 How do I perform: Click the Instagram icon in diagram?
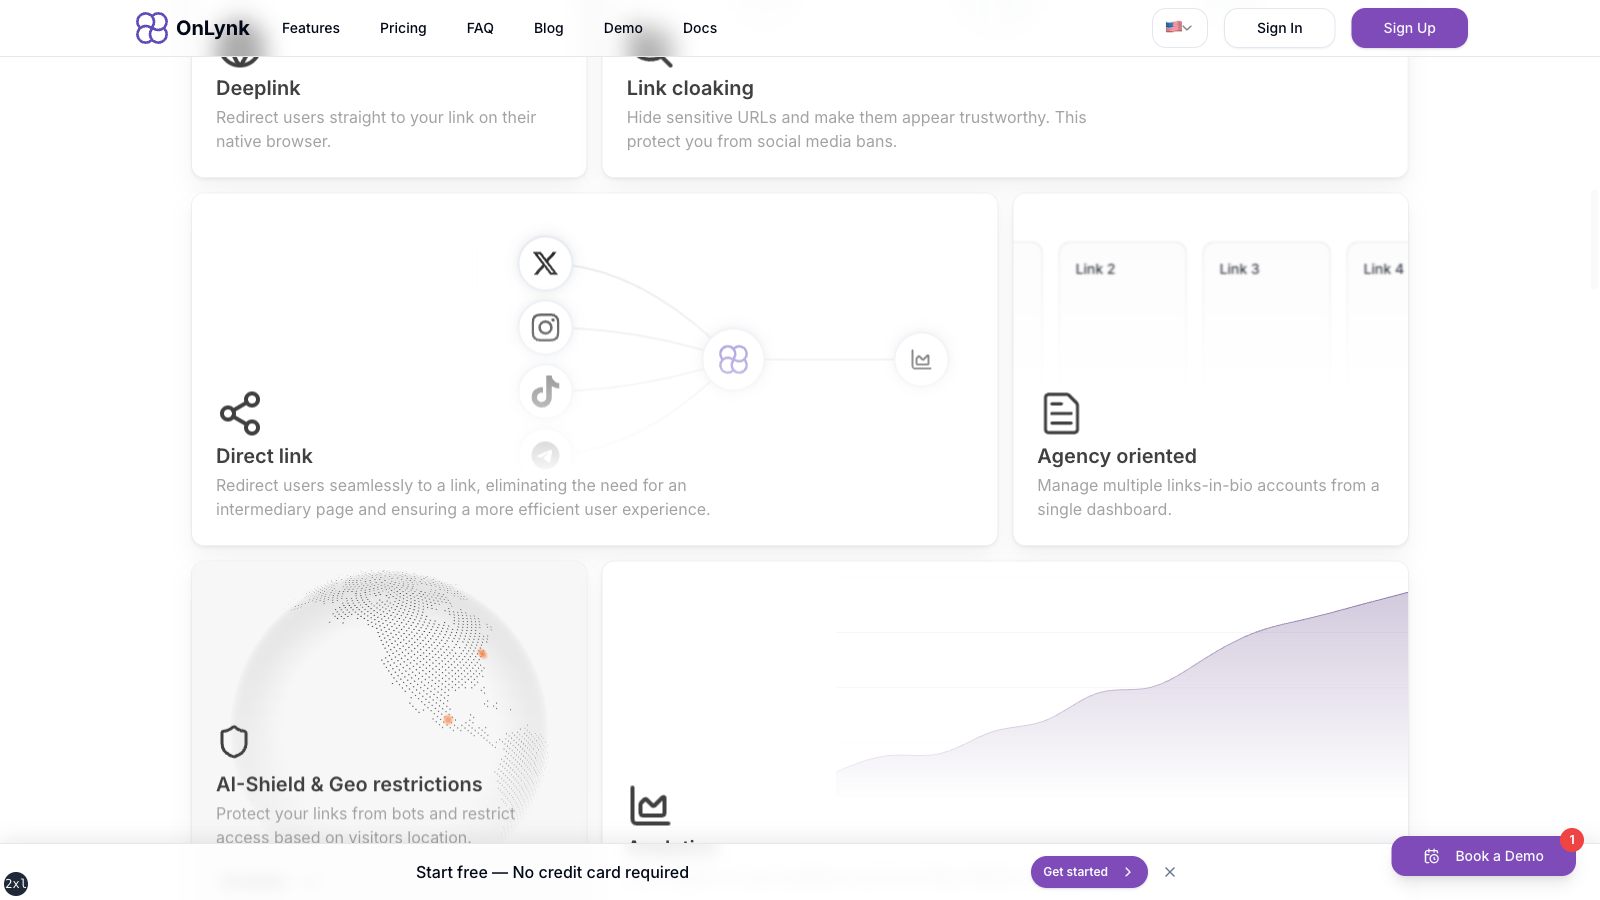click(545, 327)
